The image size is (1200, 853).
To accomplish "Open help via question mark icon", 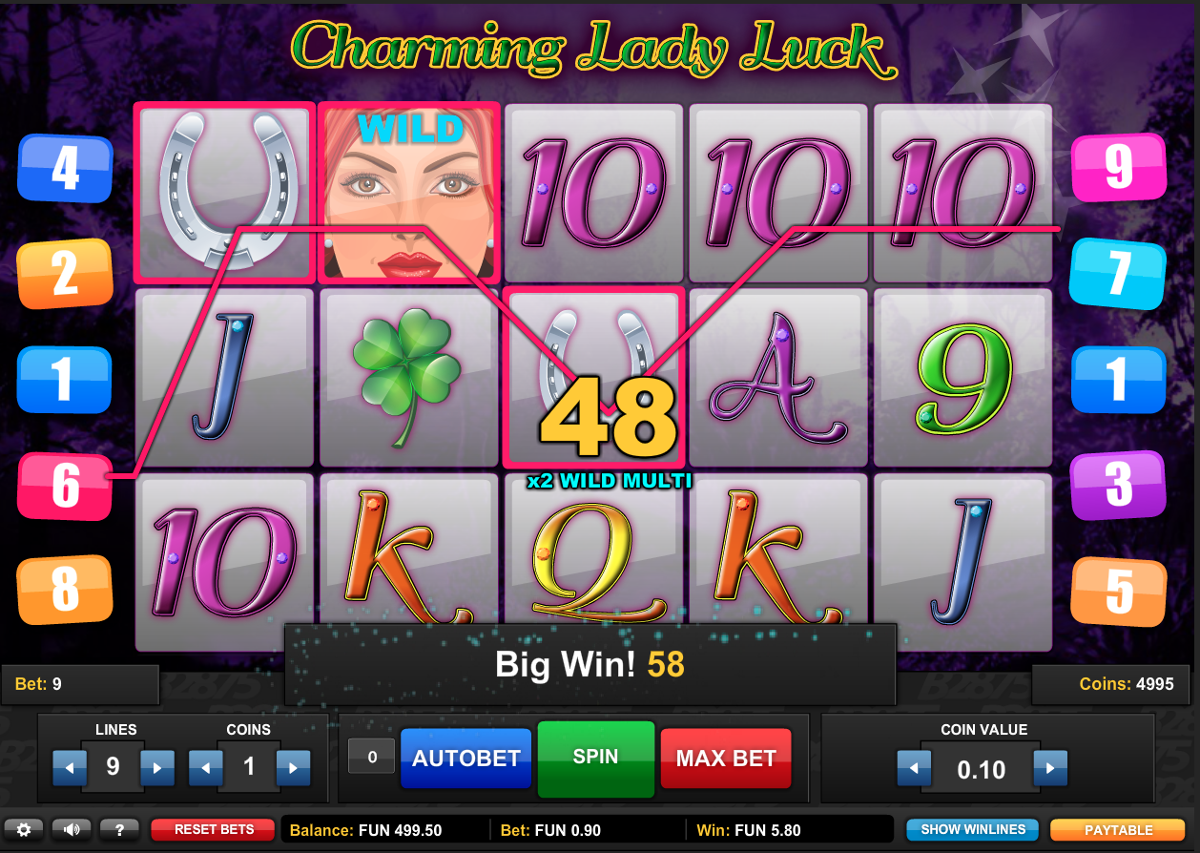I will [x=119, y=829].
